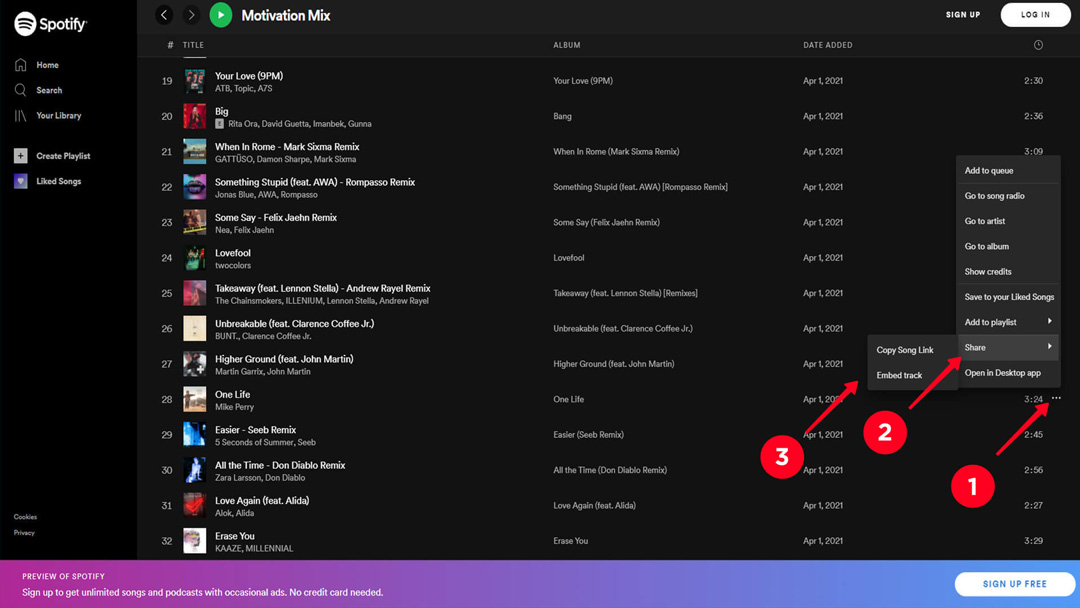Open Home from the sidebar
The height and width of the screenshot is (608, 1080).
point(37,65)
